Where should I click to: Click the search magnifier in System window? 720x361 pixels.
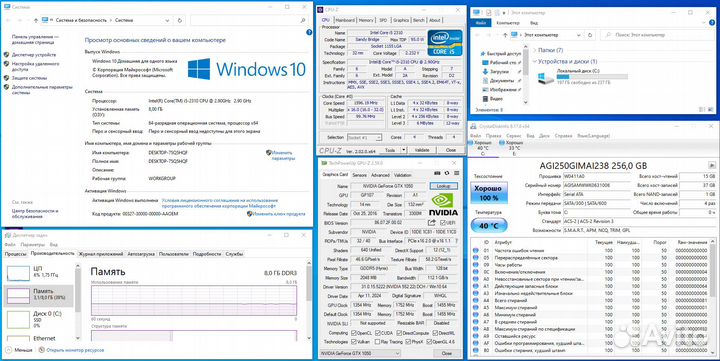click(x=303, y=20)
